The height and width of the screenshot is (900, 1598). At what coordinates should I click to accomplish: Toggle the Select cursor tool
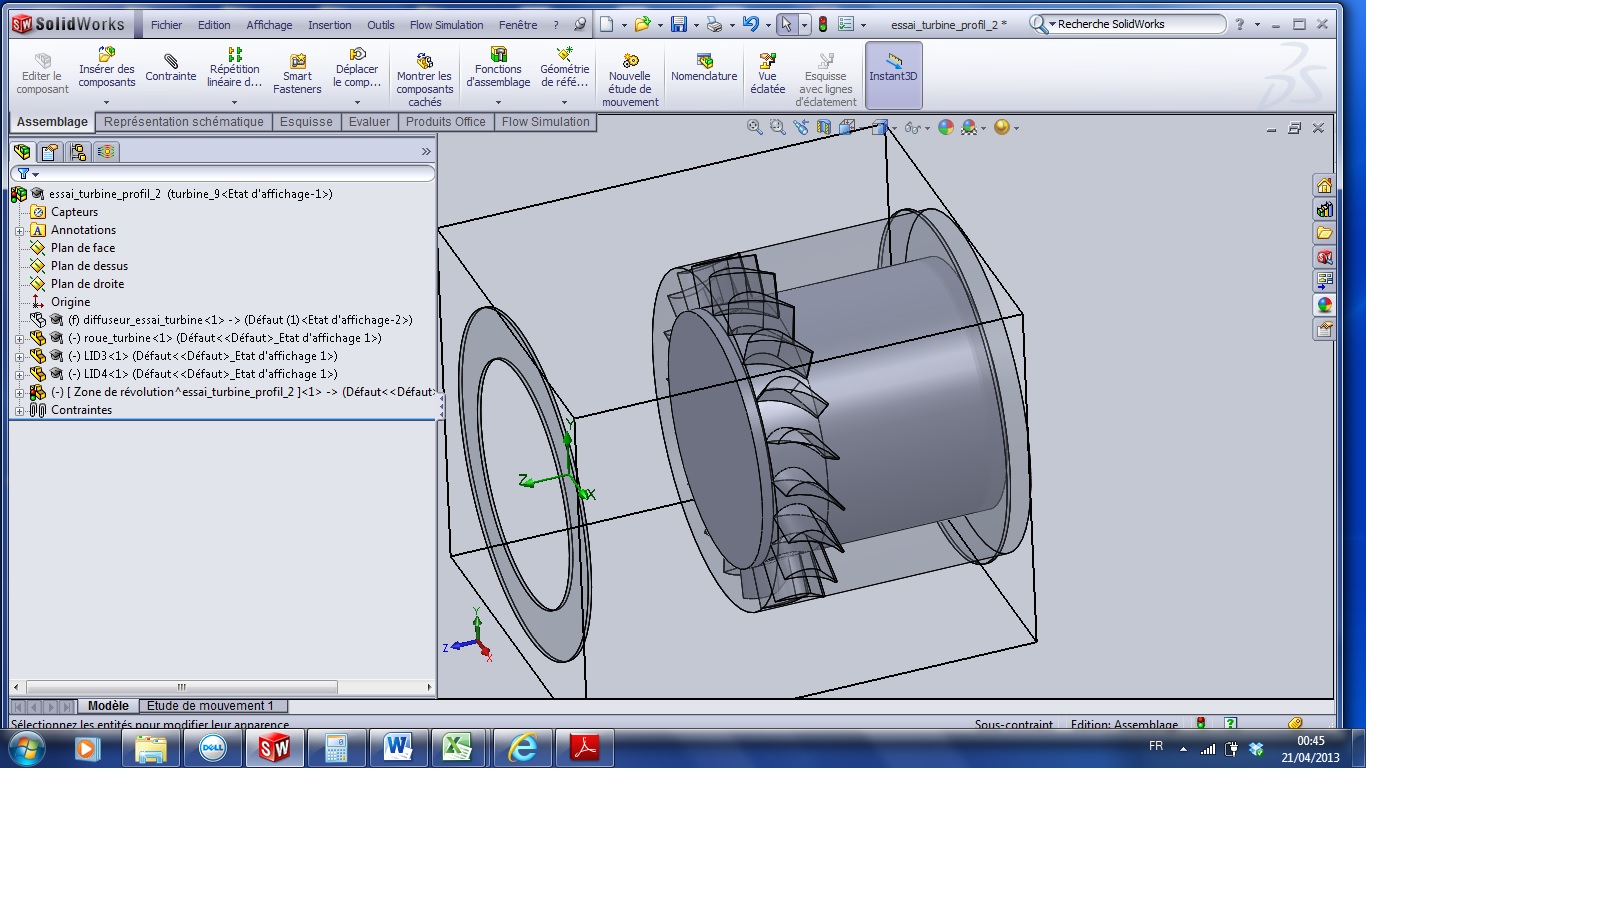tap(787, 24)
